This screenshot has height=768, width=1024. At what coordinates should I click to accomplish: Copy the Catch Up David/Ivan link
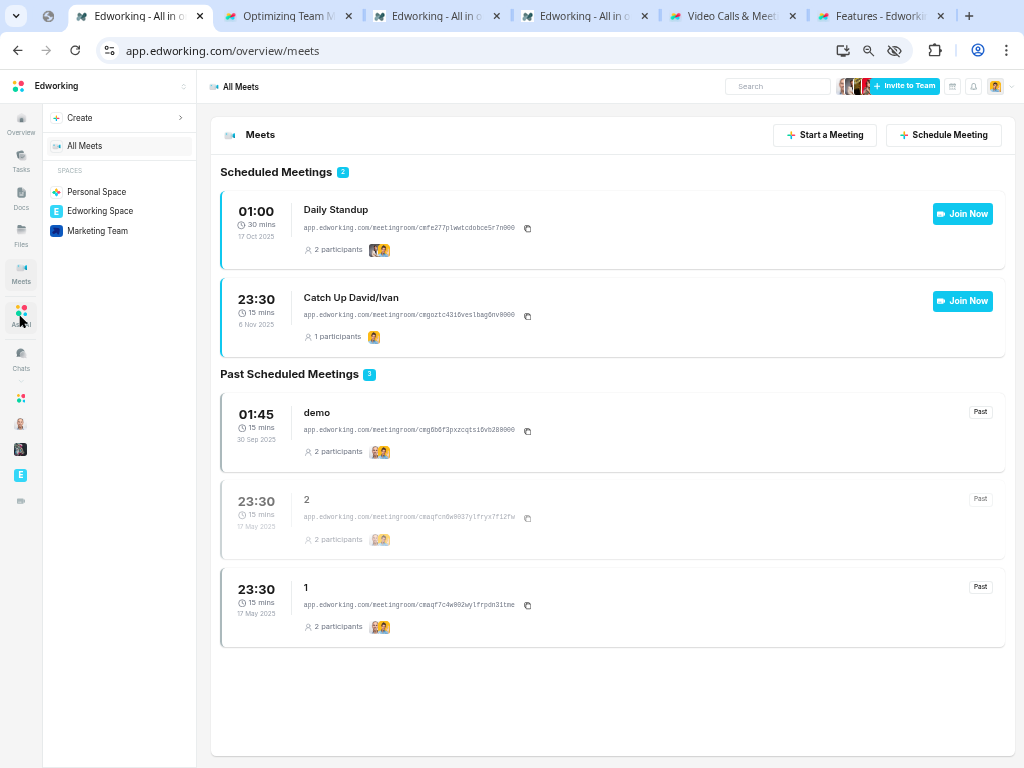coord(528,317)
